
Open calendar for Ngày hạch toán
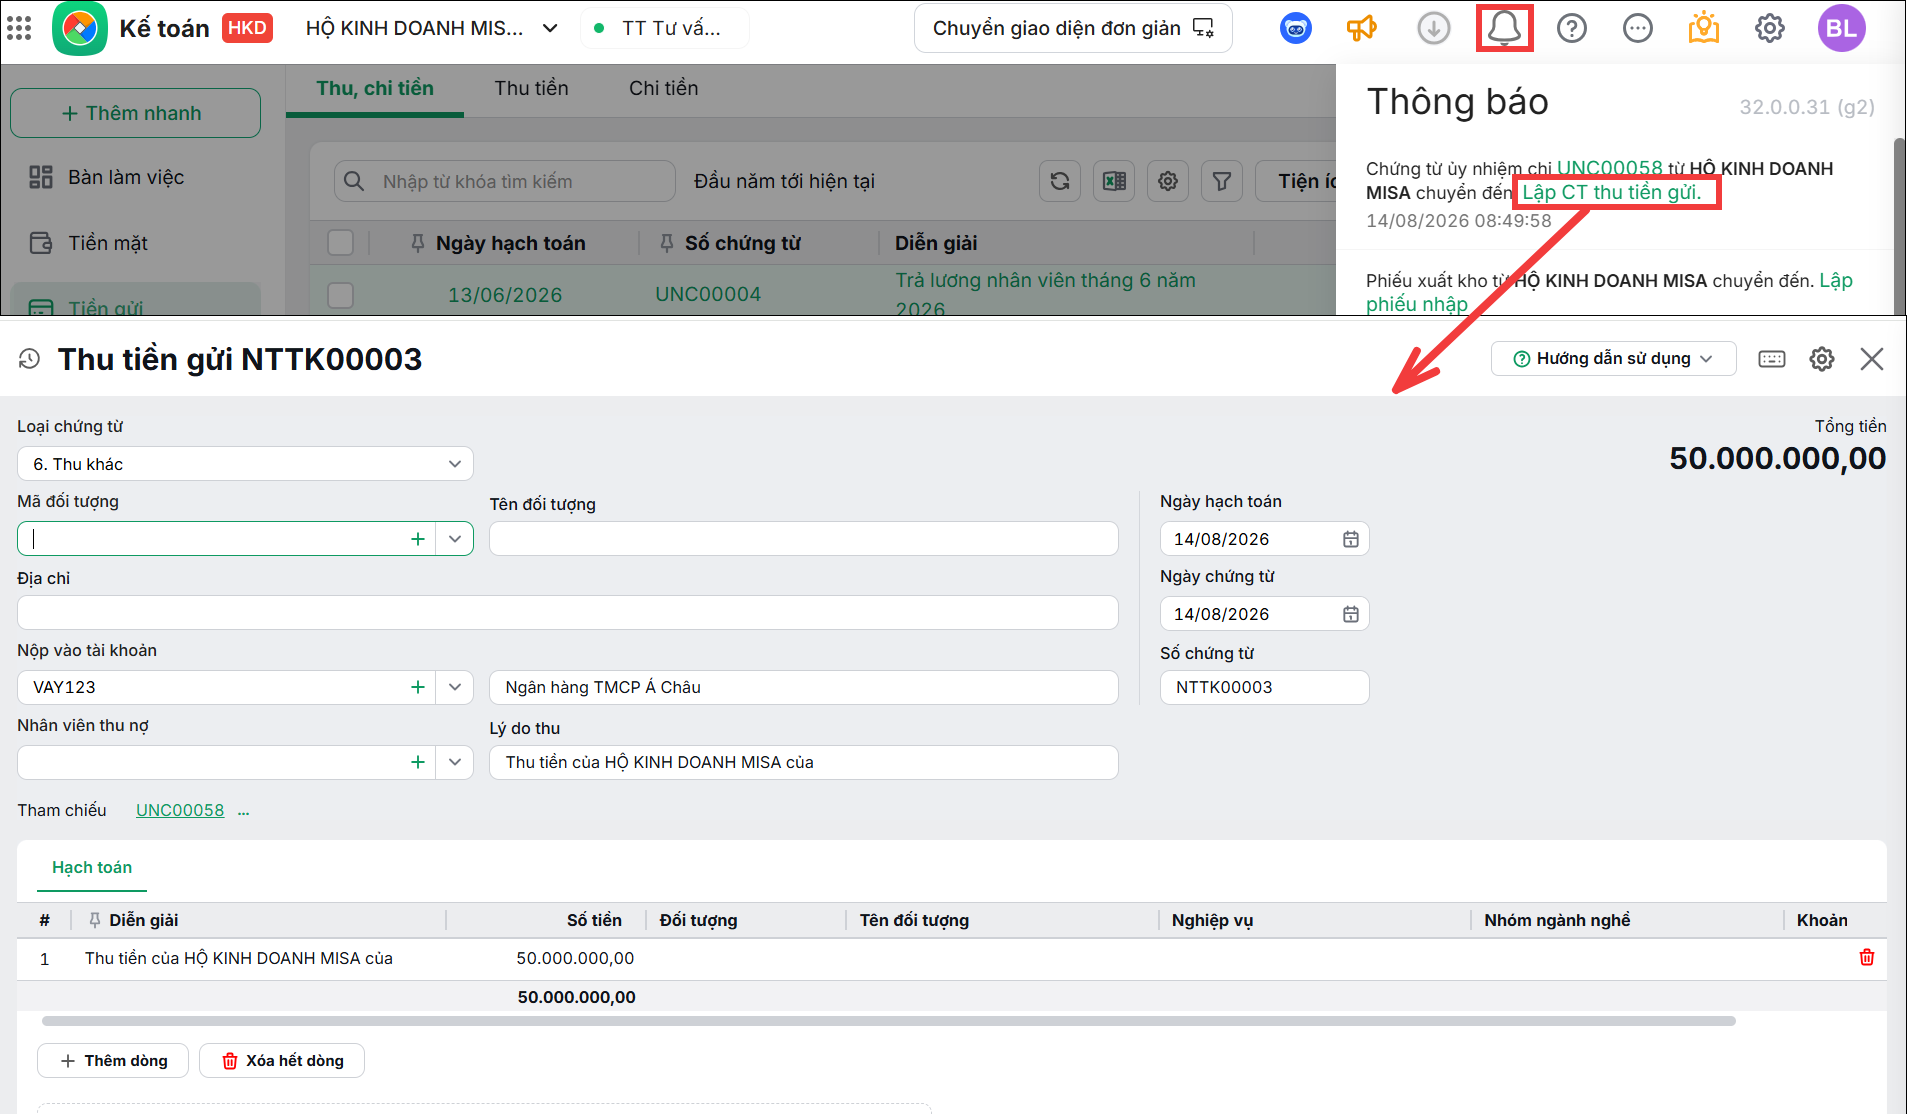click(x=1351, y=539)
